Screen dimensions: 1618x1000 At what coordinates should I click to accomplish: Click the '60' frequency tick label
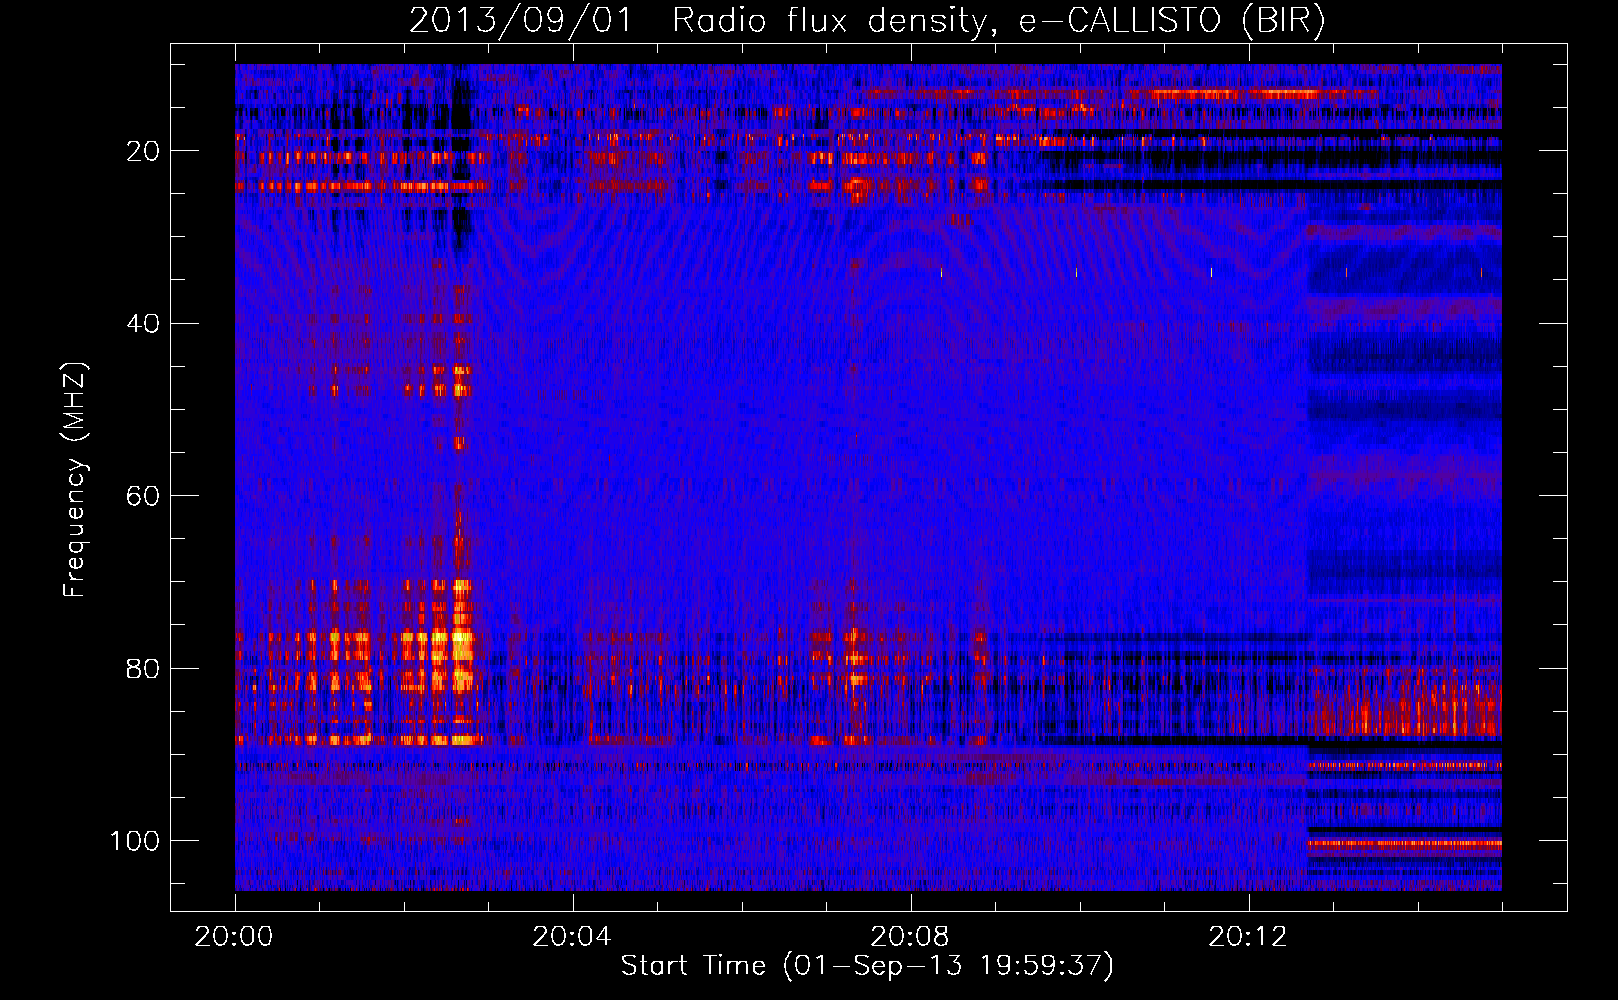click(144, 496)
